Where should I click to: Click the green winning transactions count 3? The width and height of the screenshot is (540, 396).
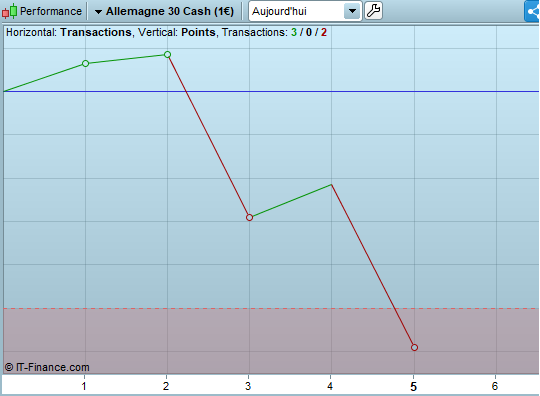pyautogui.click(x=294, y=32)
